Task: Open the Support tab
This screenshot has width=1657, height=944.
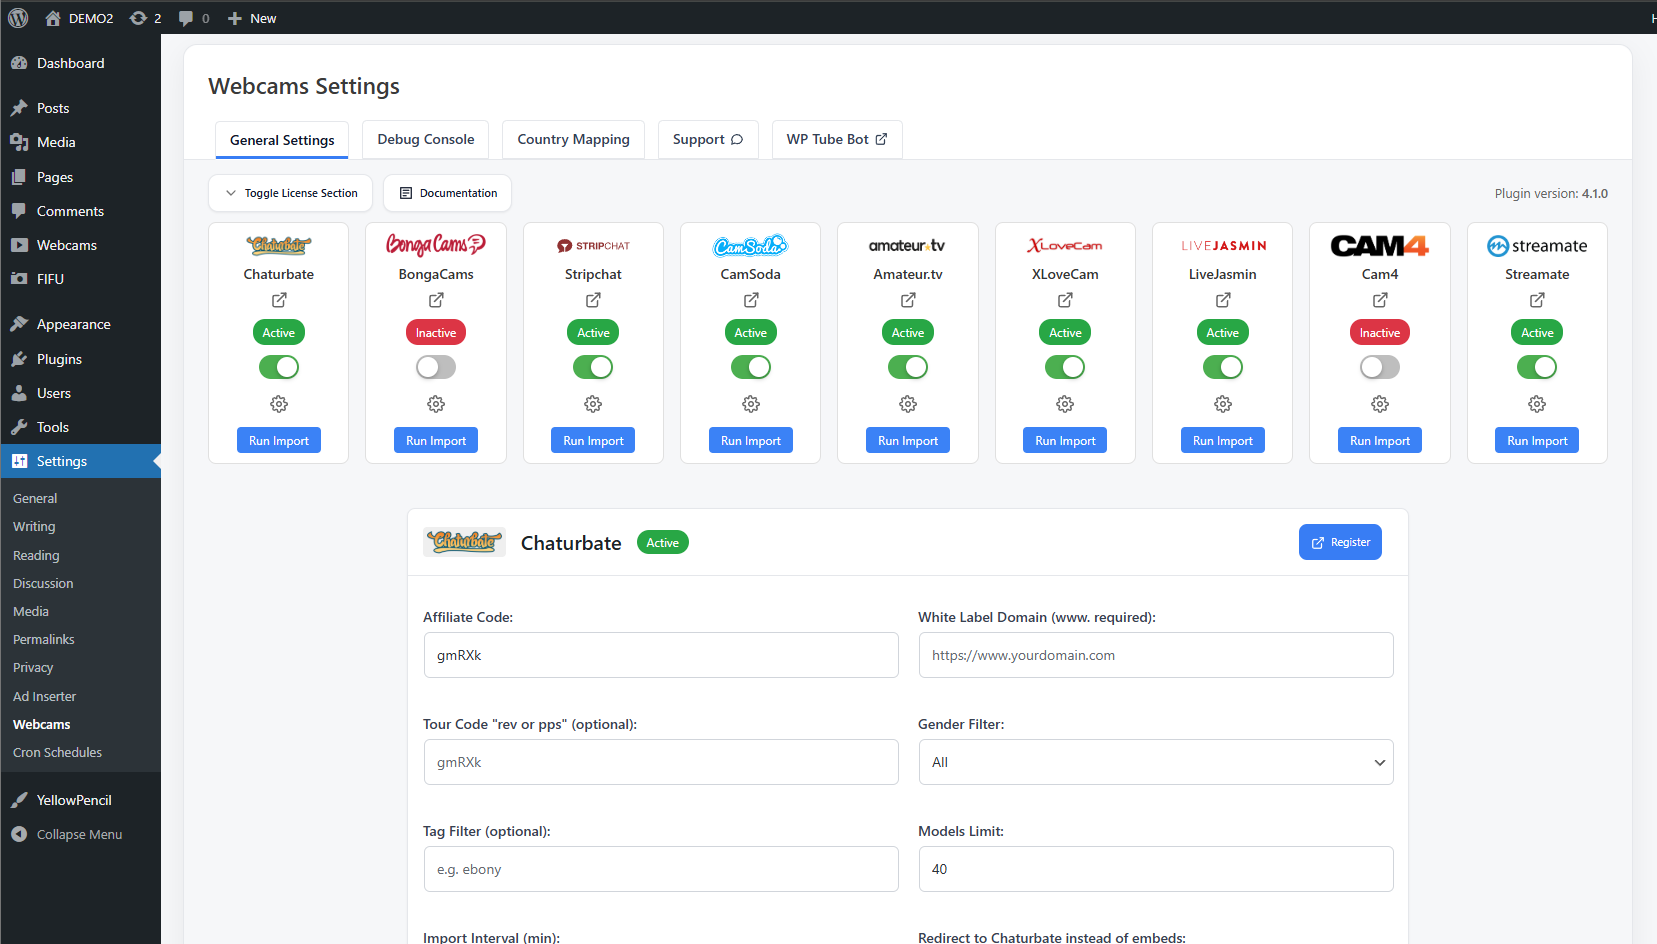Action: click(x=708, y=139)
